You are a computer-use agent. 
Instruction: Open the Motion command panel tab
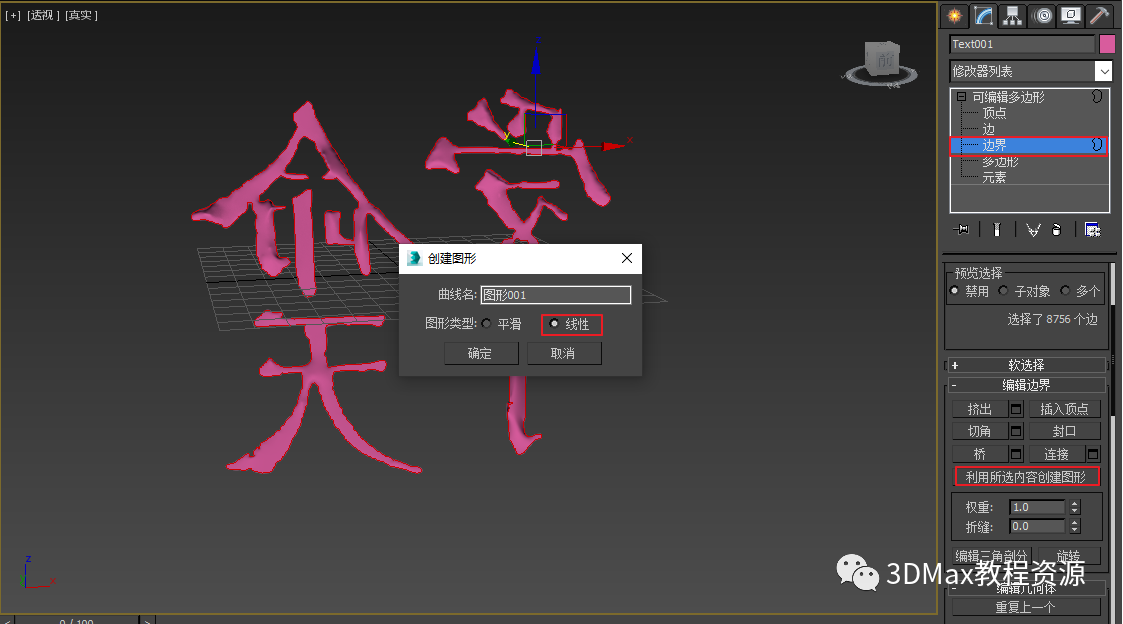(1043, 16)
